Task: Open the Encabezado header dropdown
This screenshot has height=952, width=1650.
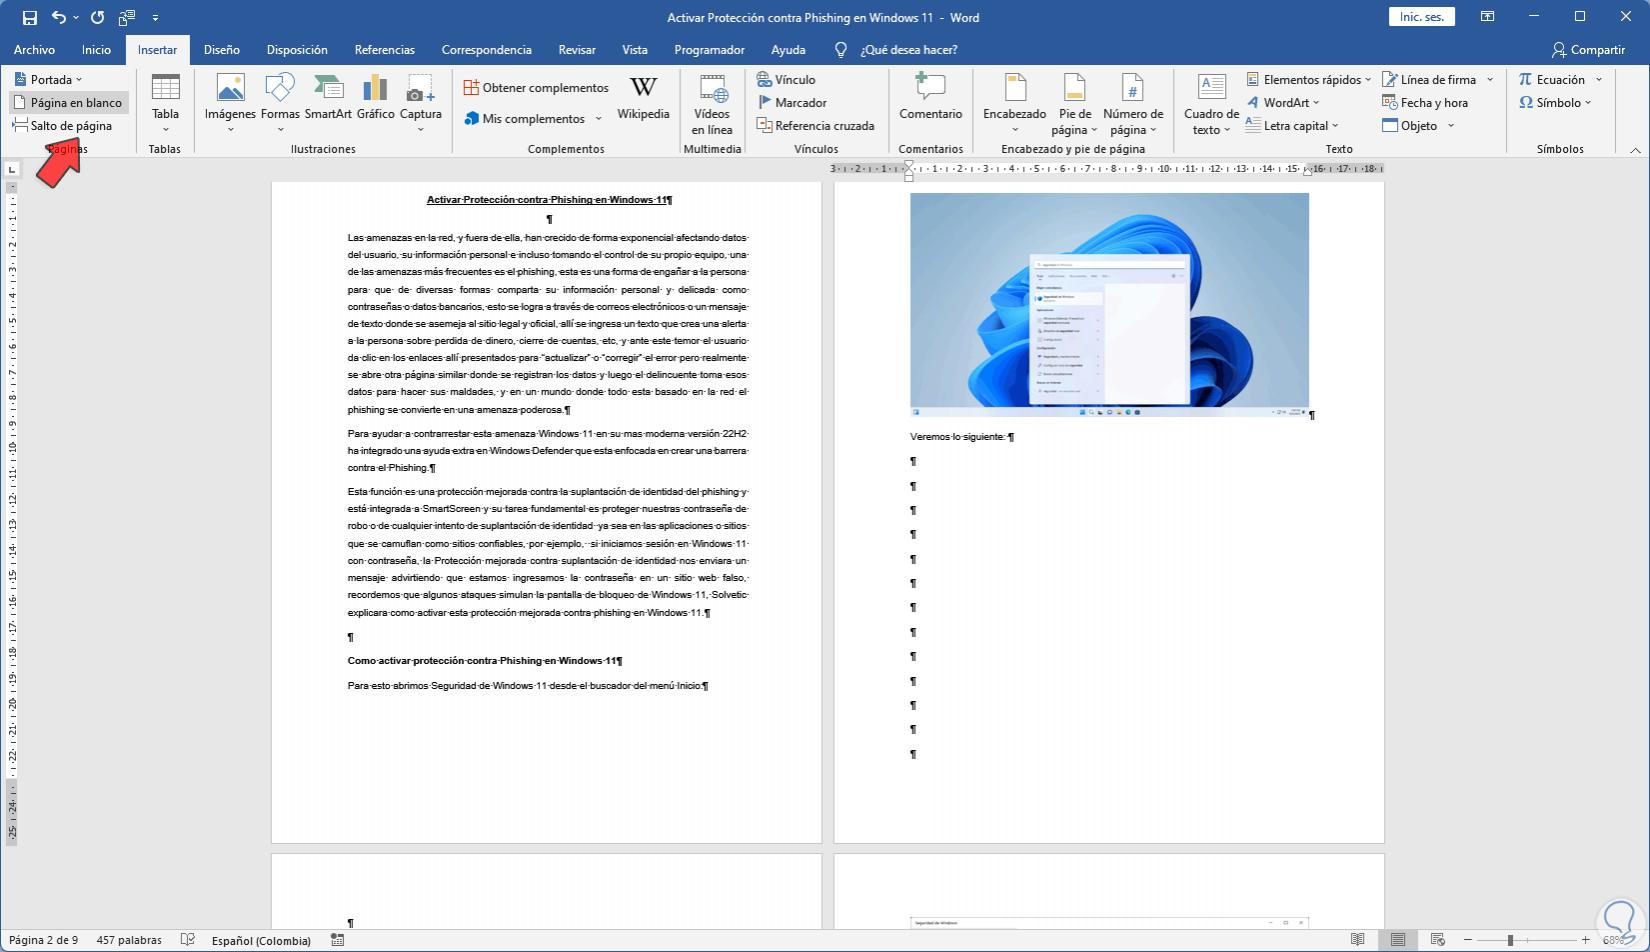Action: pos(1014,104)
